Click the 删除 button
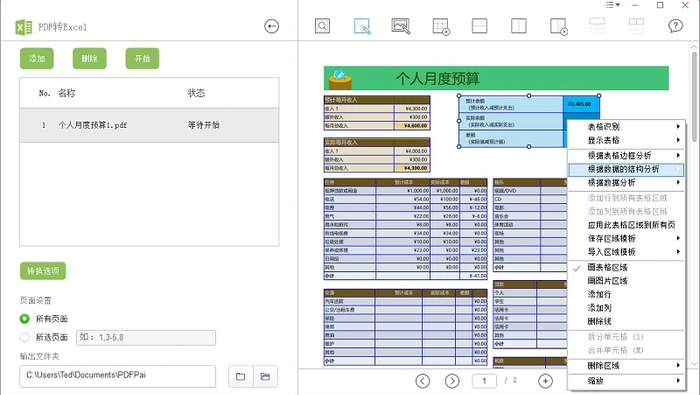Viewport: 700px width, 395px height. coord(89,58)
